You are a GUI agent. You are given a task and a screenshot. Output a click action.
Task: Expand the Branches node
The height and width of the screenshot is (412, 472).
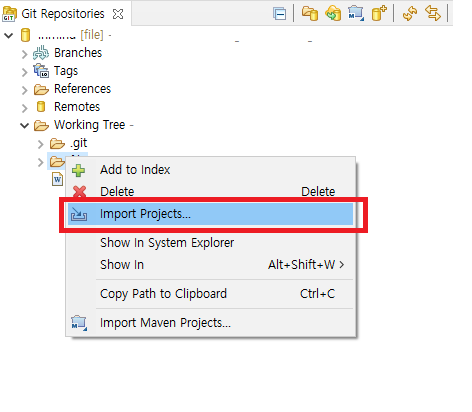[24, 54]
